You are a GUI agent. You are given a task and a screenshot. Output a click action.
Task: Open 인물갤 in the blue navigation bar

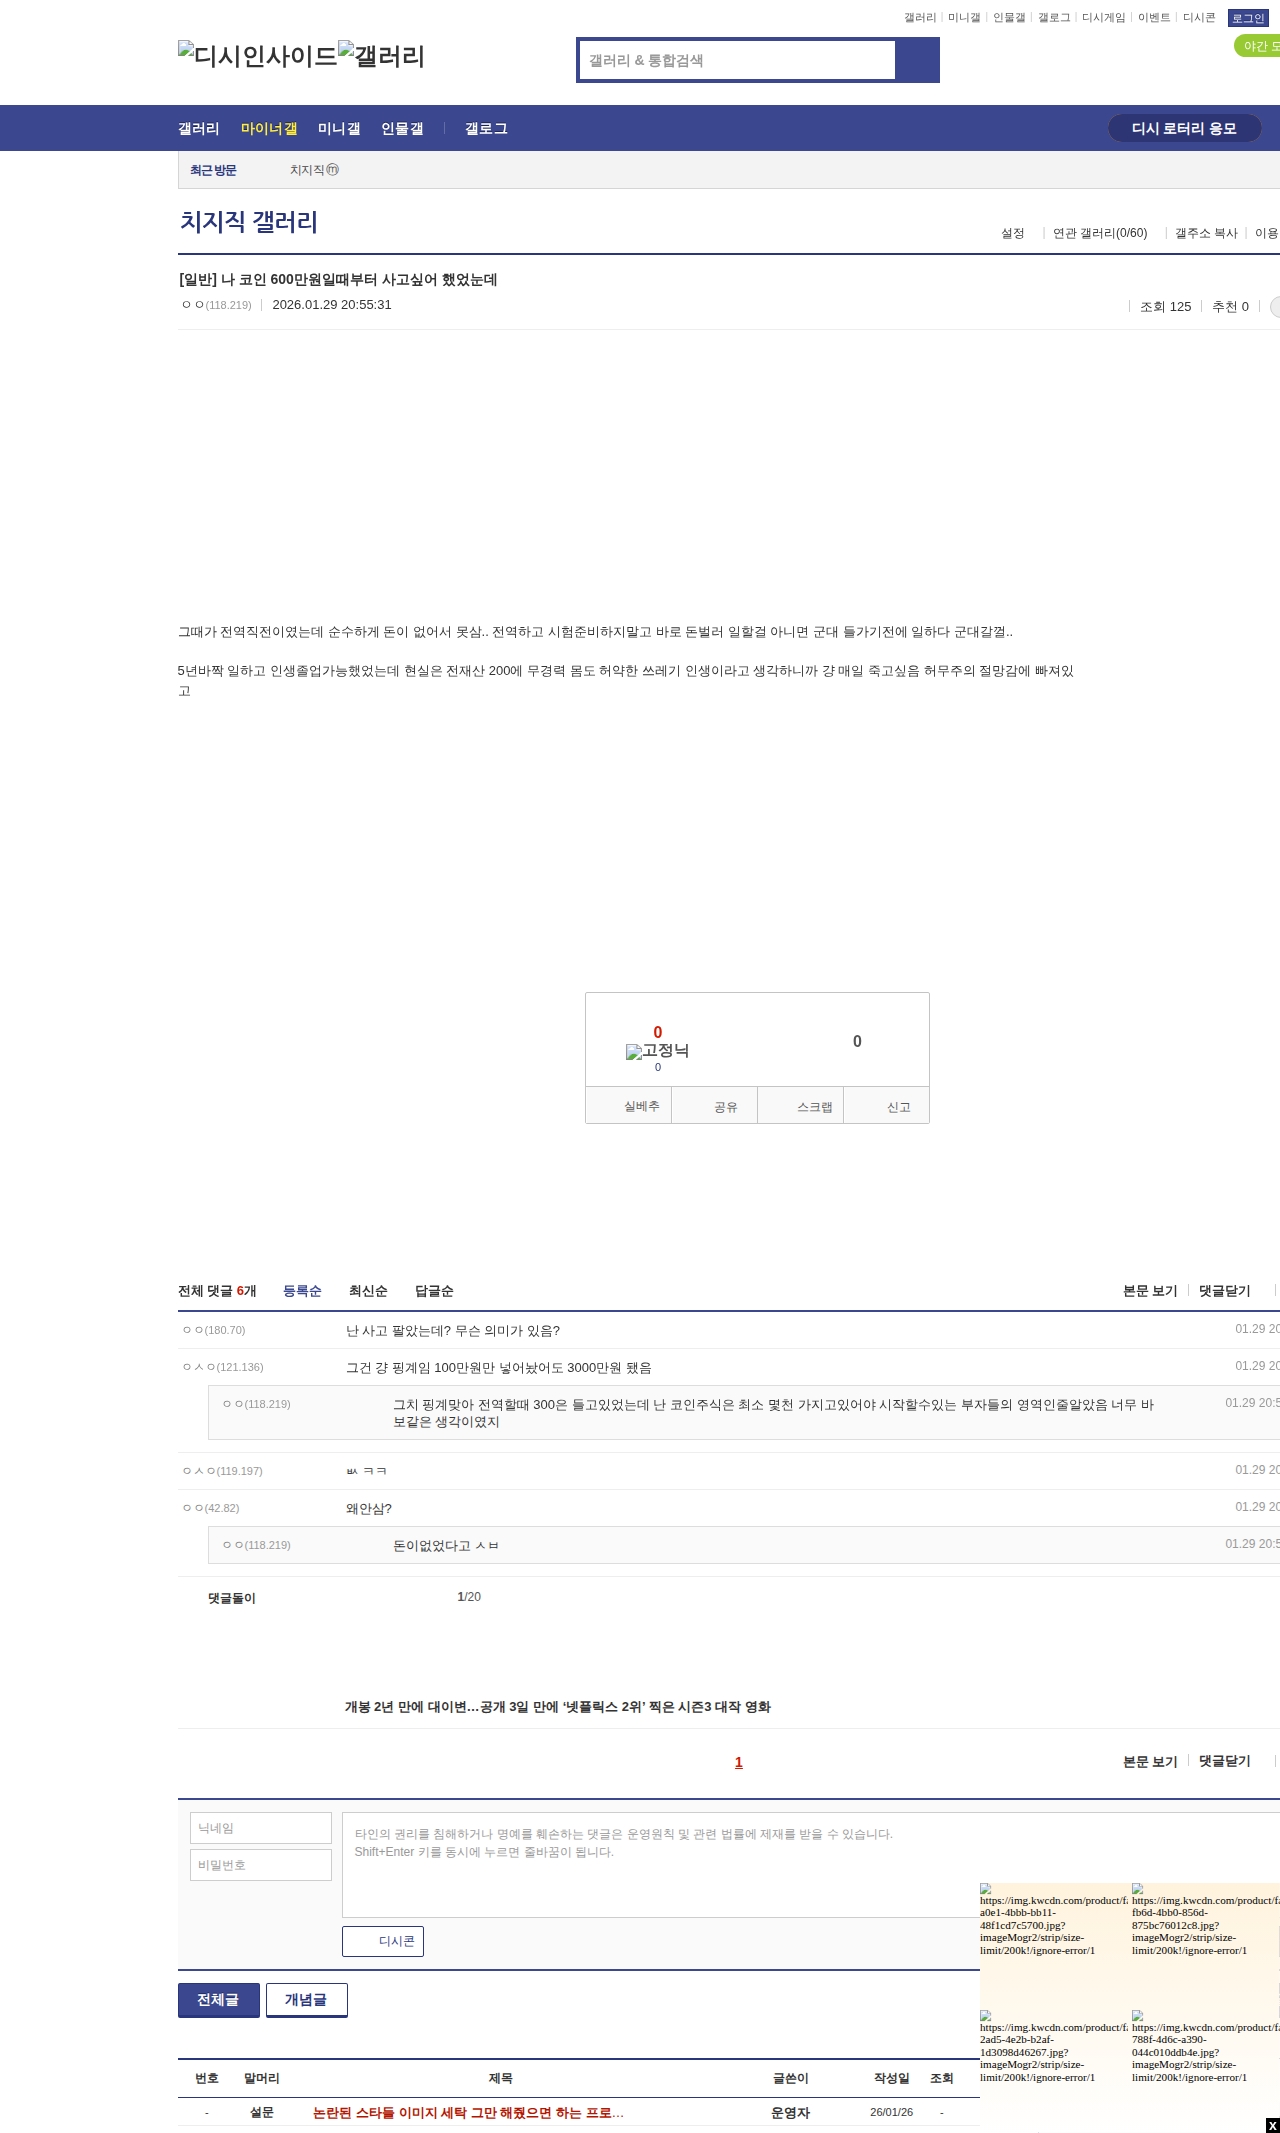[402, 128]
